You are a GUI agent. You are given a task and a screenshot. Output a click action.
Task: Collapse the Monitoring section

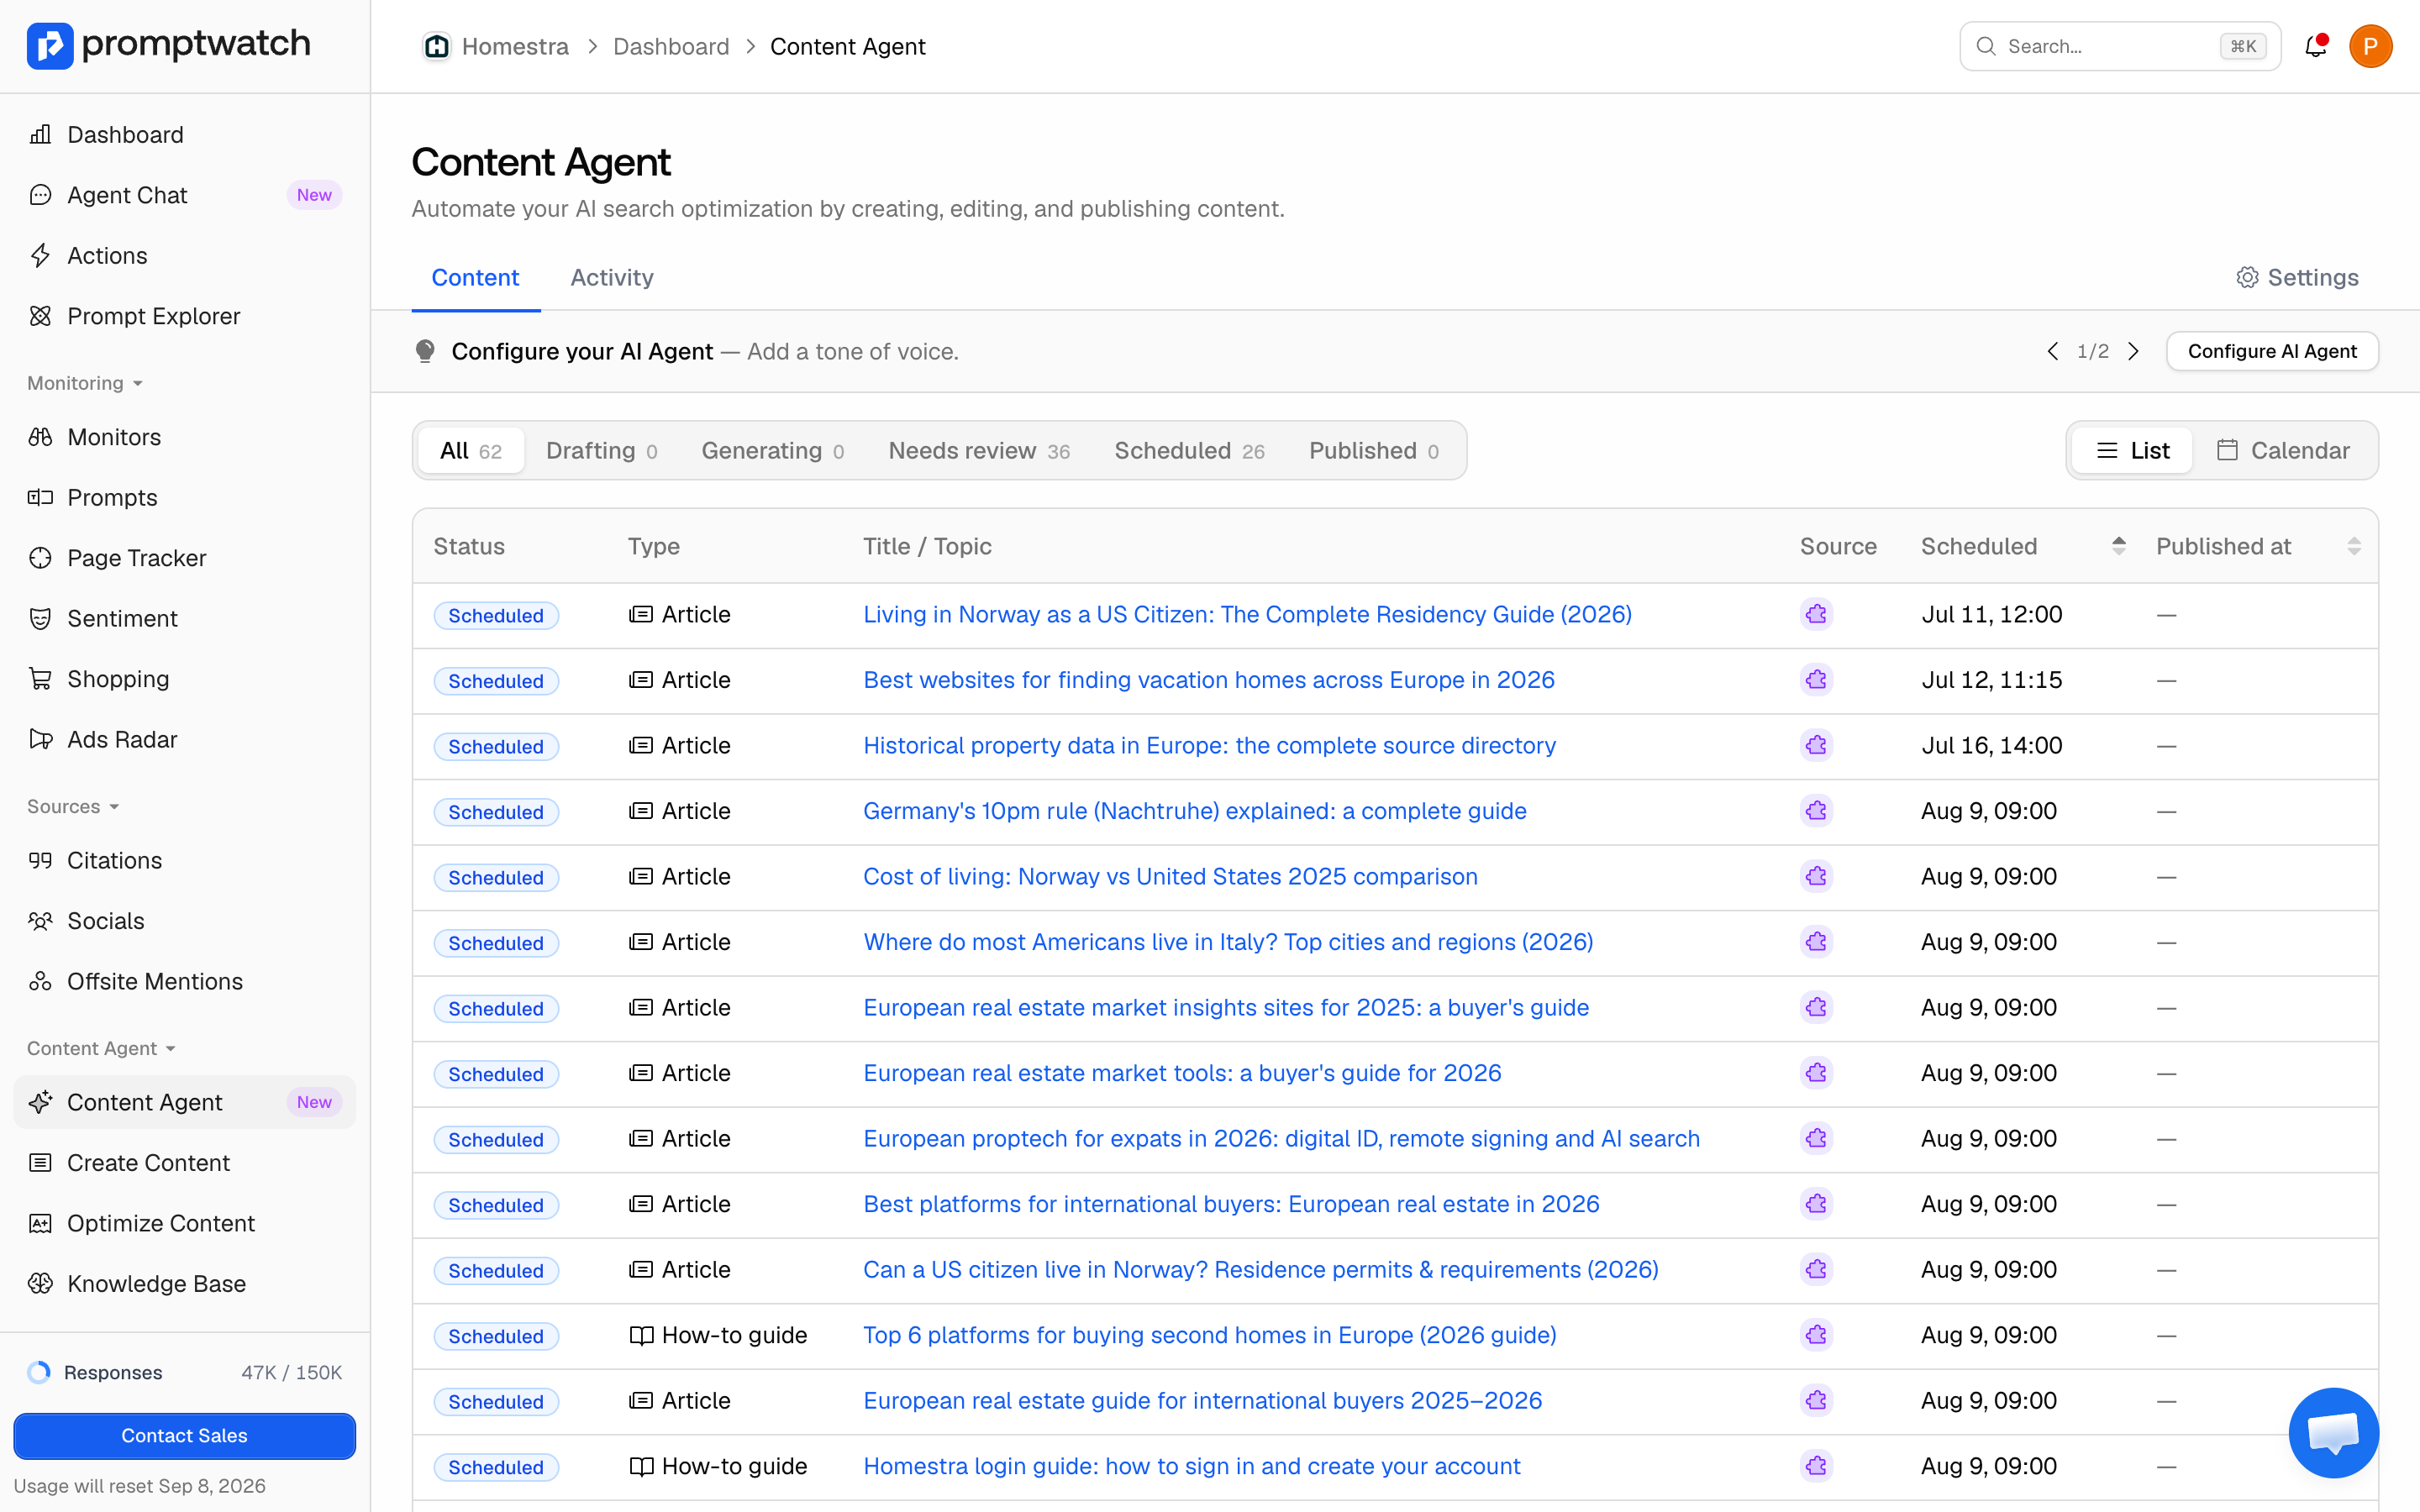coord(84,383)
